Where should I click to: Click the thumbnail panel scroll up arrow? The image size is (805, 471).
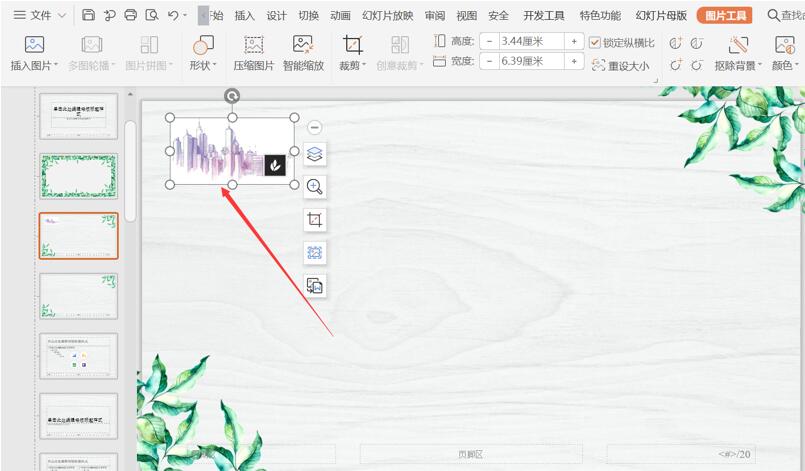130,95
